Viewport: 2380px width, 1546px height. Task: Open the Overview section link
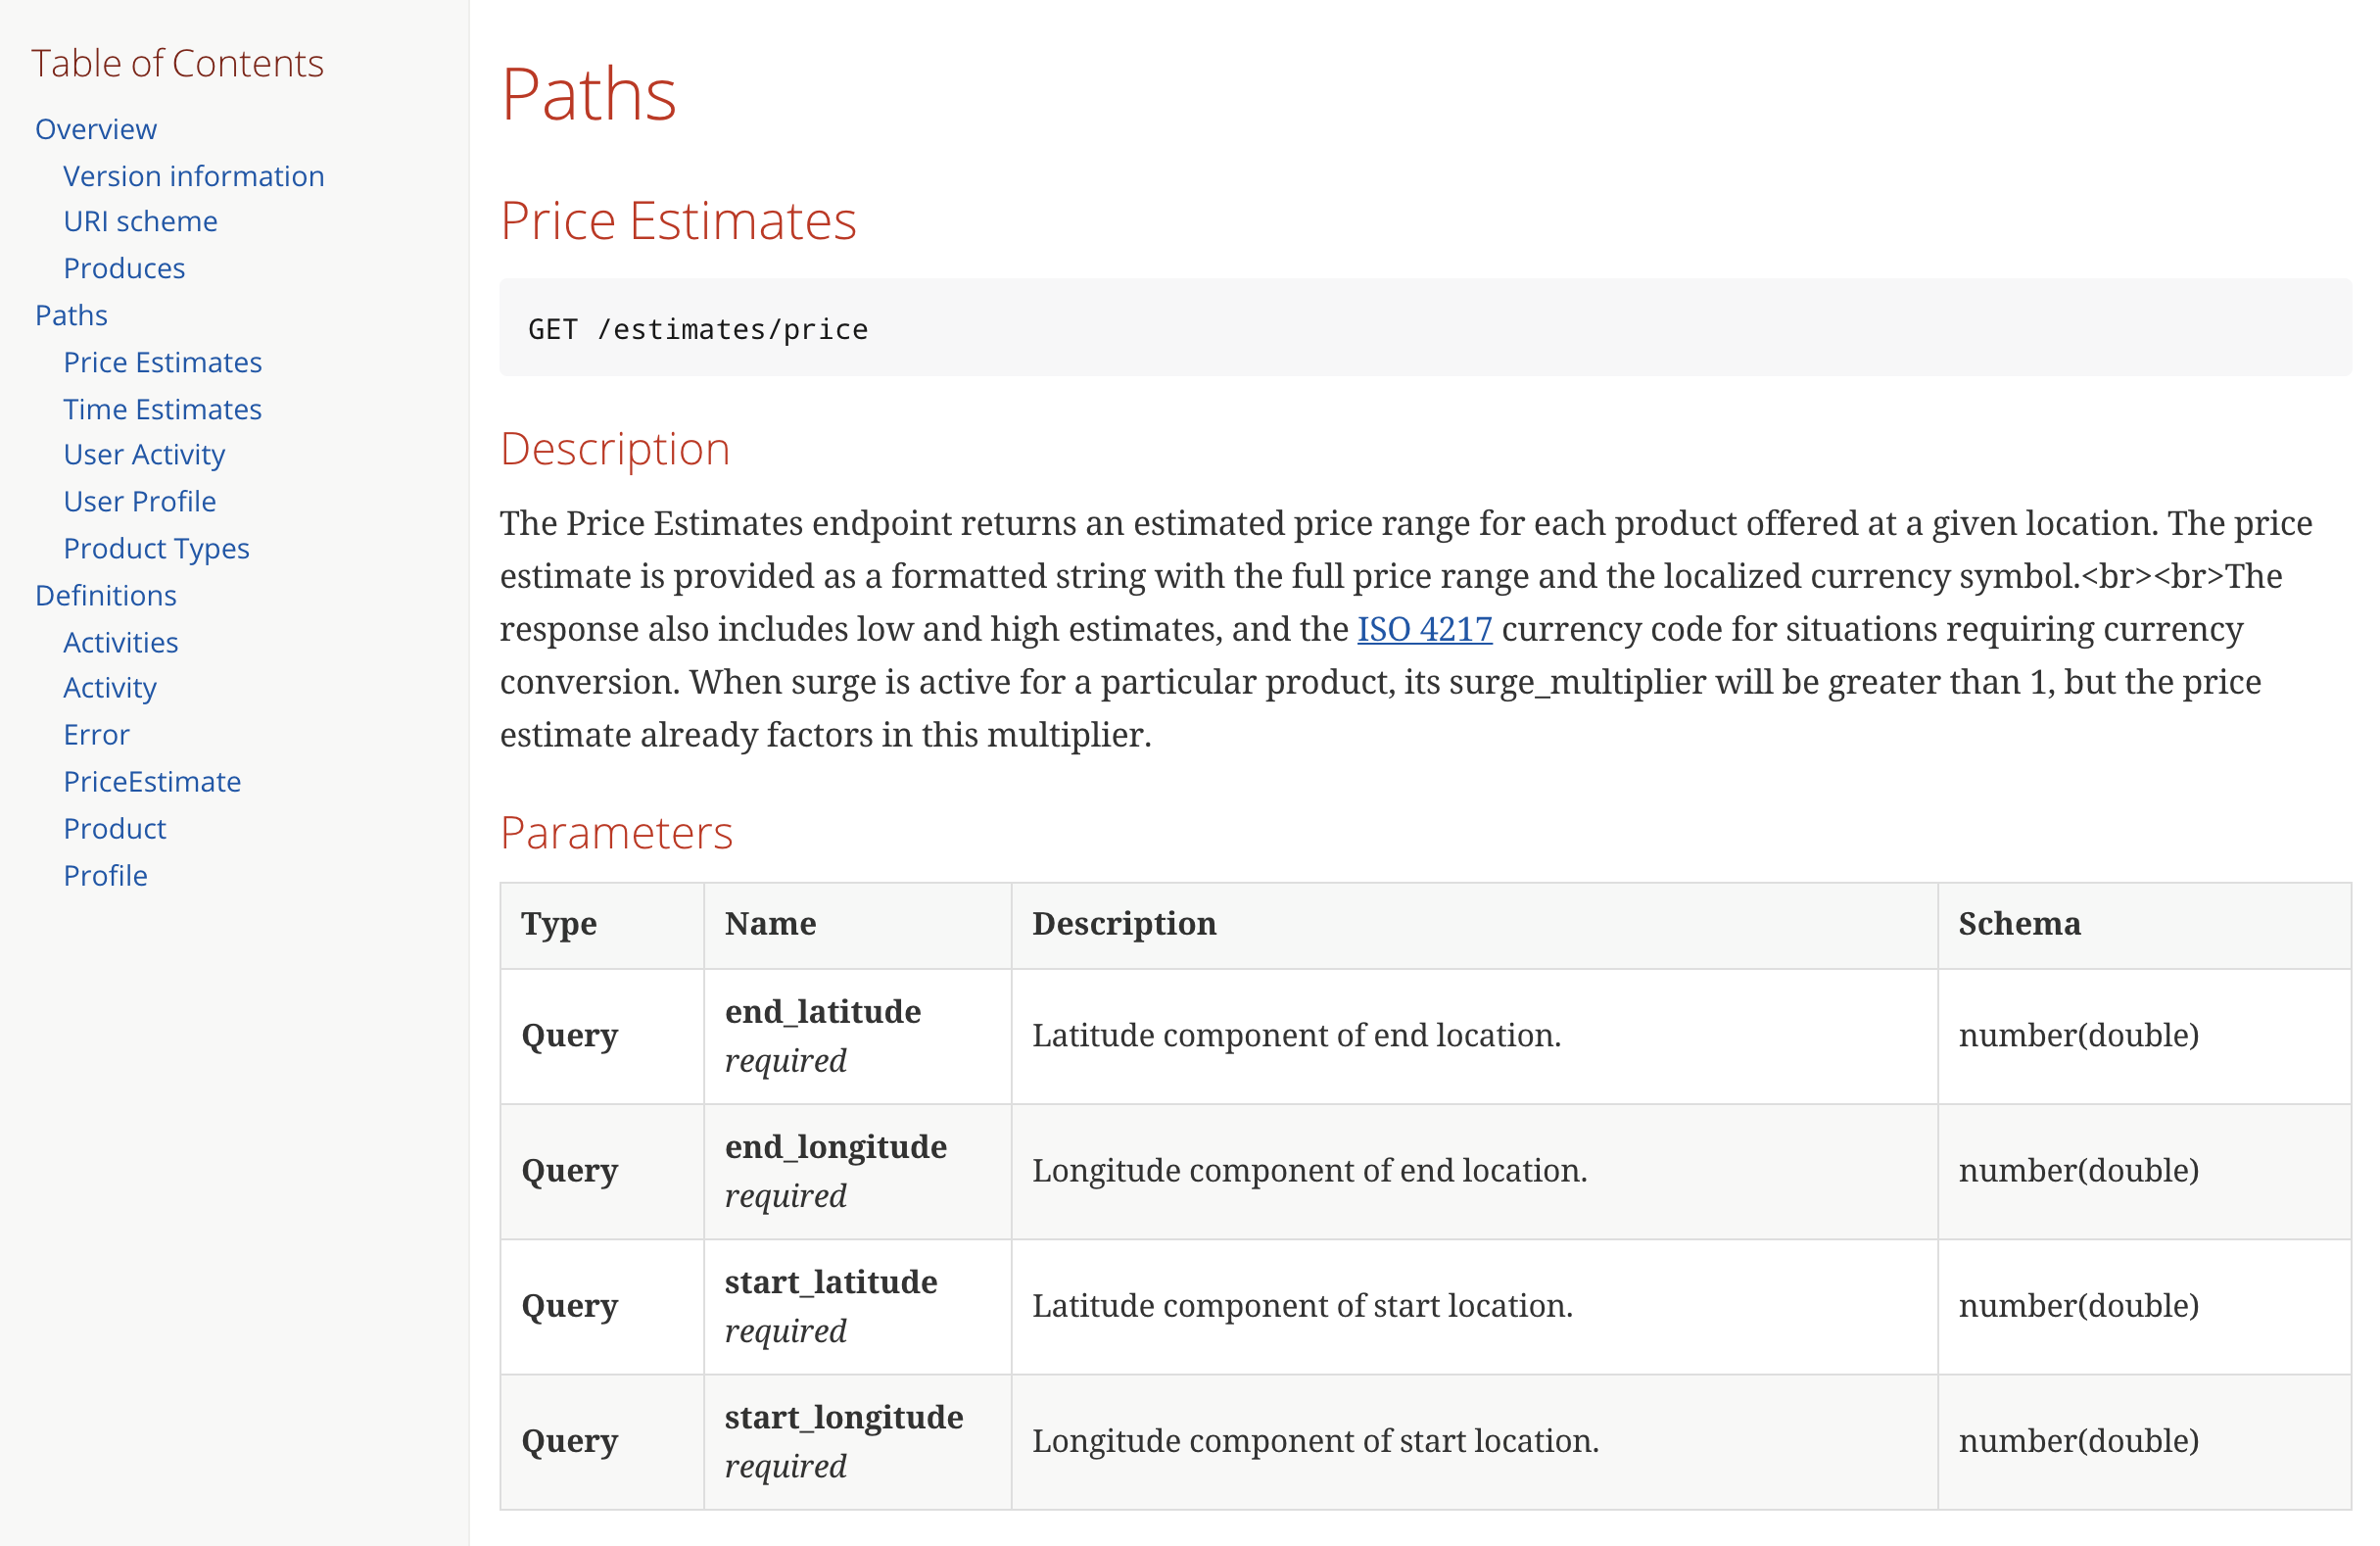click(95, 128)
